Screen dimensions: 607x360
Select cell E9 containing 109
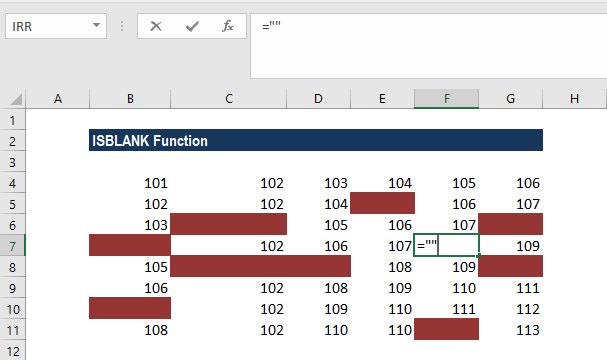point(382,288)
